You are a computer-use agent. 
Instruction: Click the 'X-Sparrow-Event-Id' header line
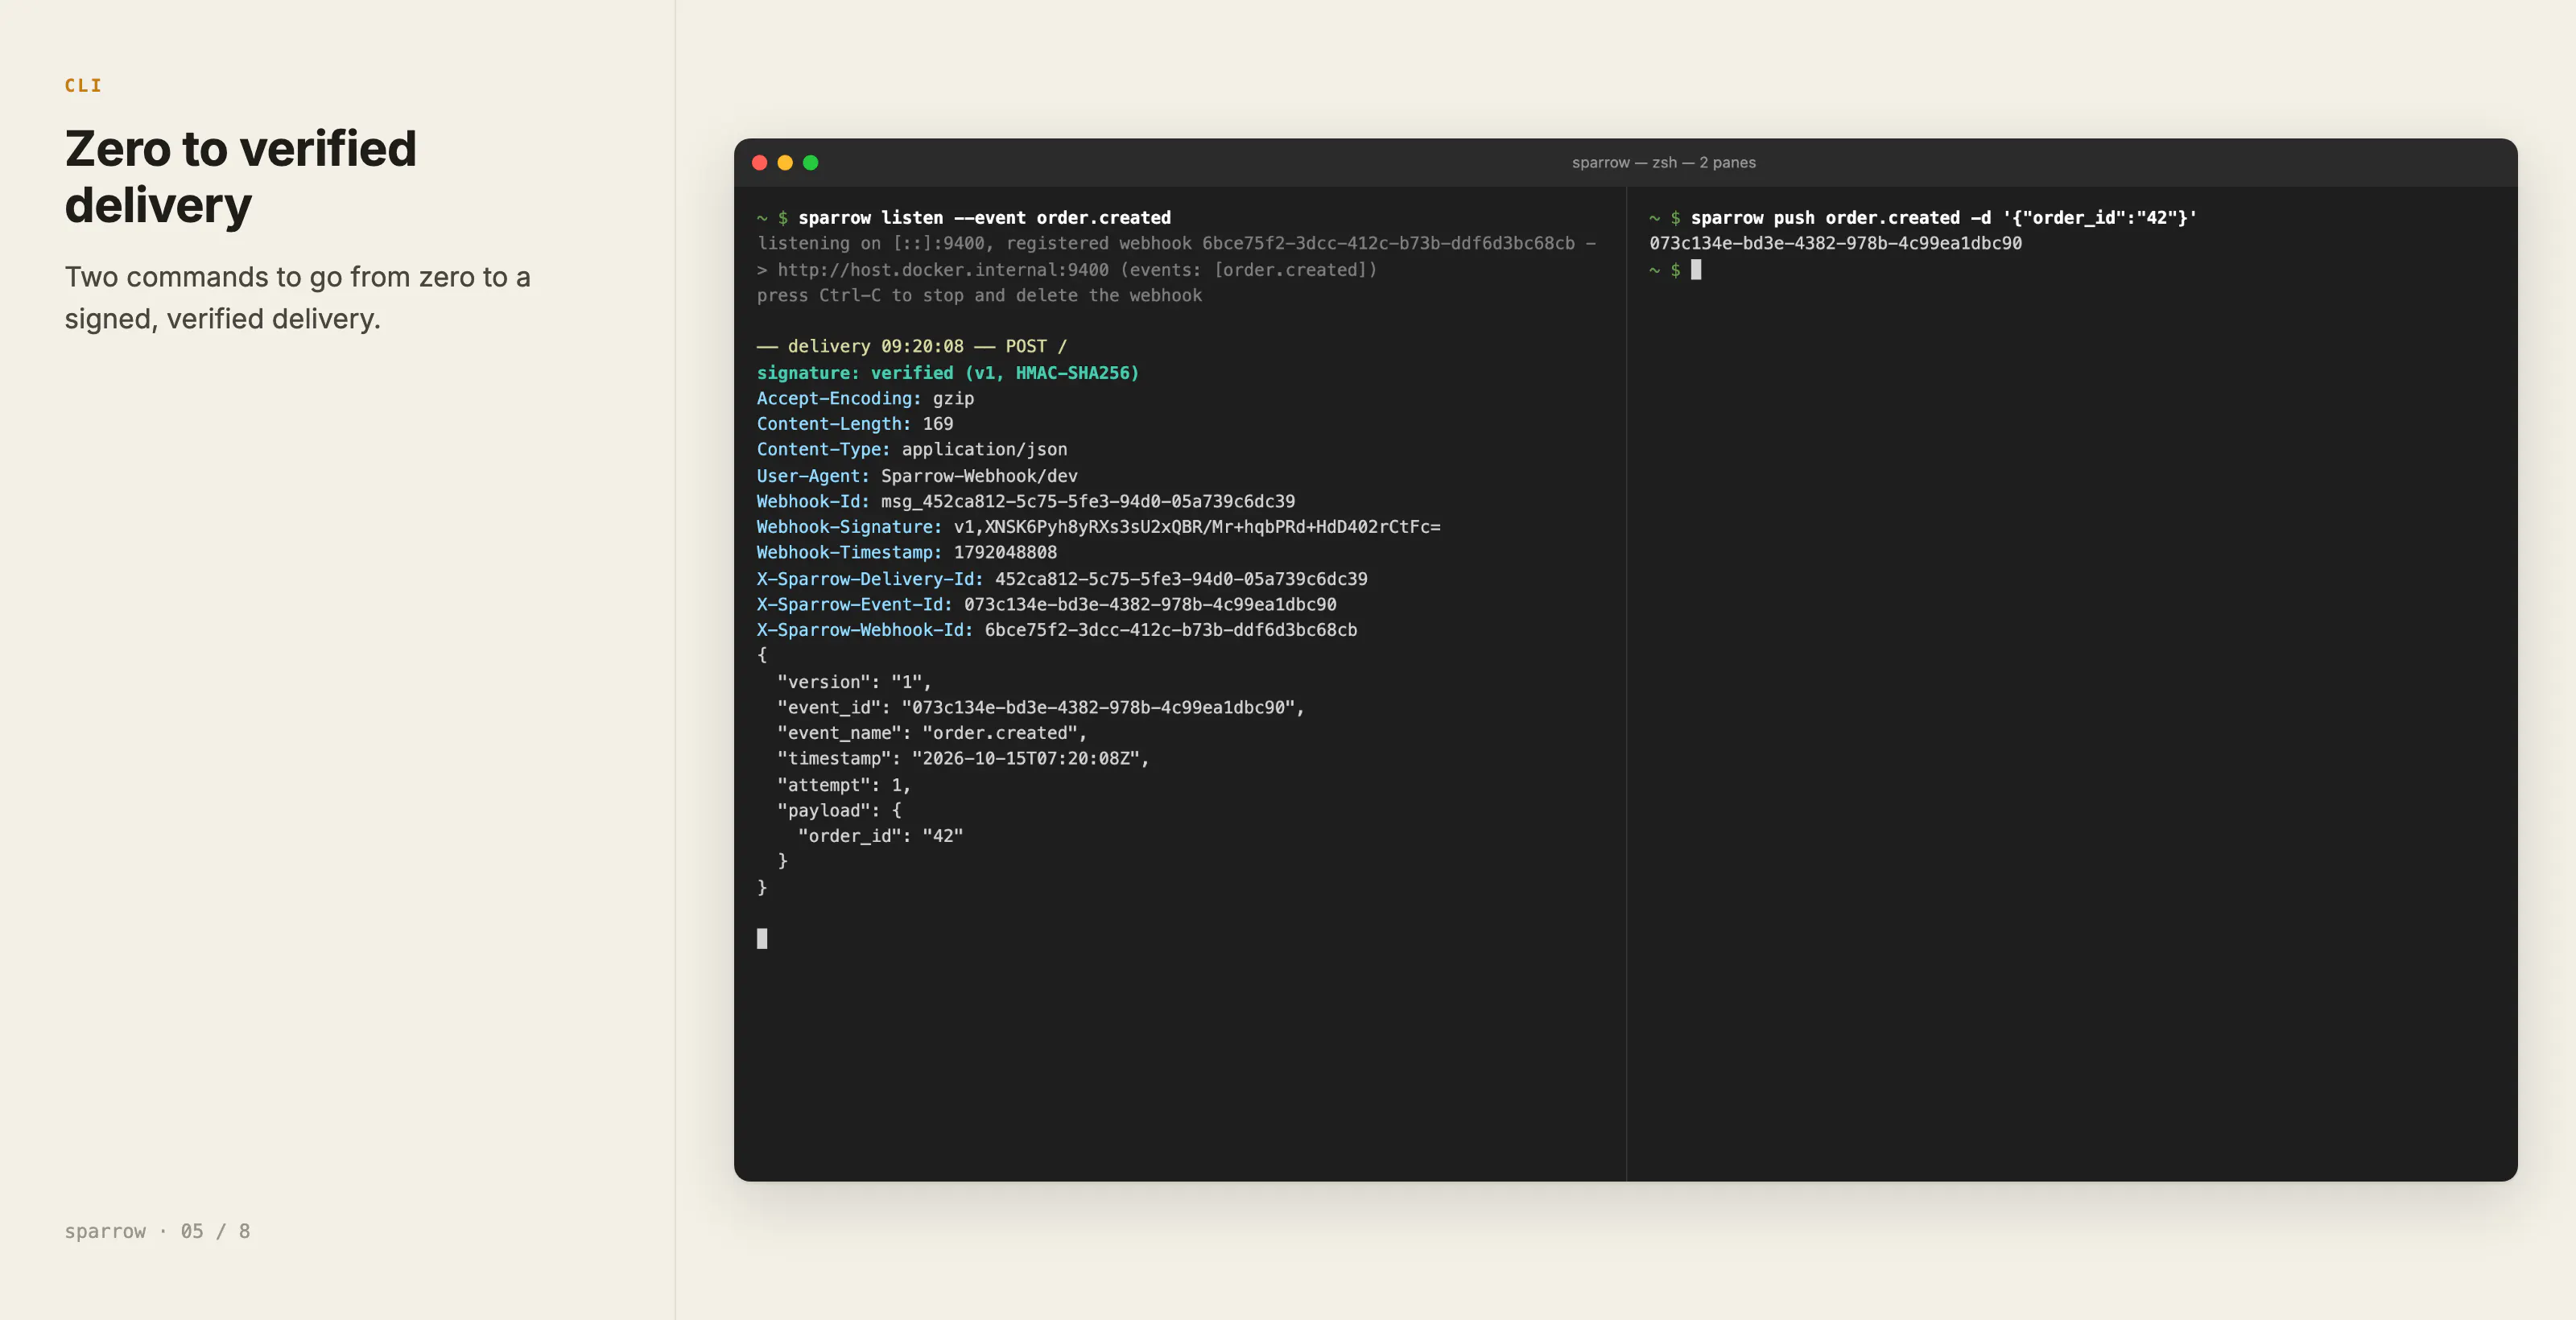(1046, 605)
